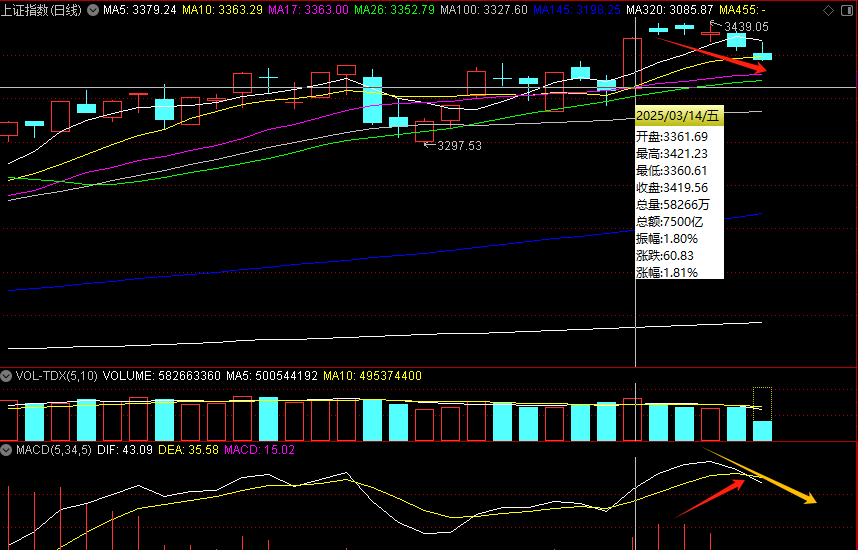Viewport: 858px width, 550px height.
Task: Click the MACD(5,34,5) indicator name
Action: coord(54,450)
